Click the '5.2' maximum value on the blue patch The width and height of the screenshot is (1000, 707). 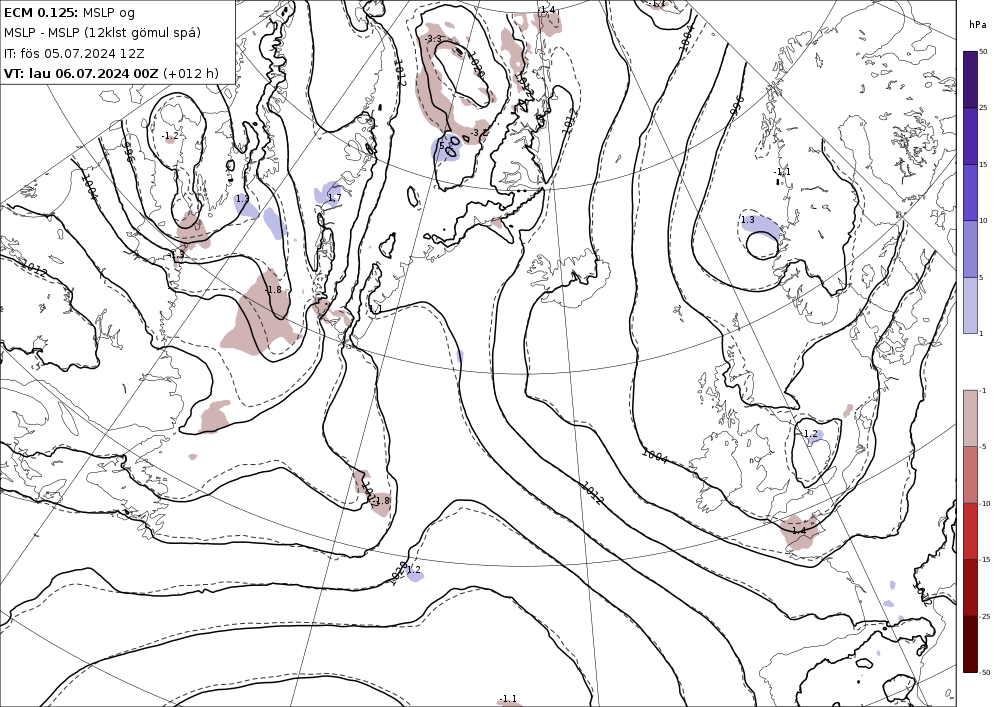click(x=445, y=146)
